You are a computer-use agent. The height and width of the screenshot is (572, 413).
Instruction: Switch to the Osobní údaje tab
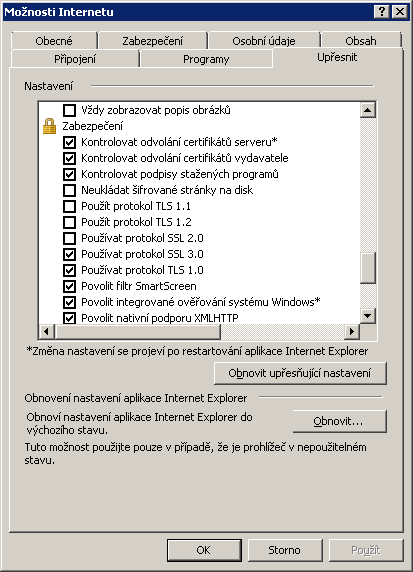coord(264,41)
